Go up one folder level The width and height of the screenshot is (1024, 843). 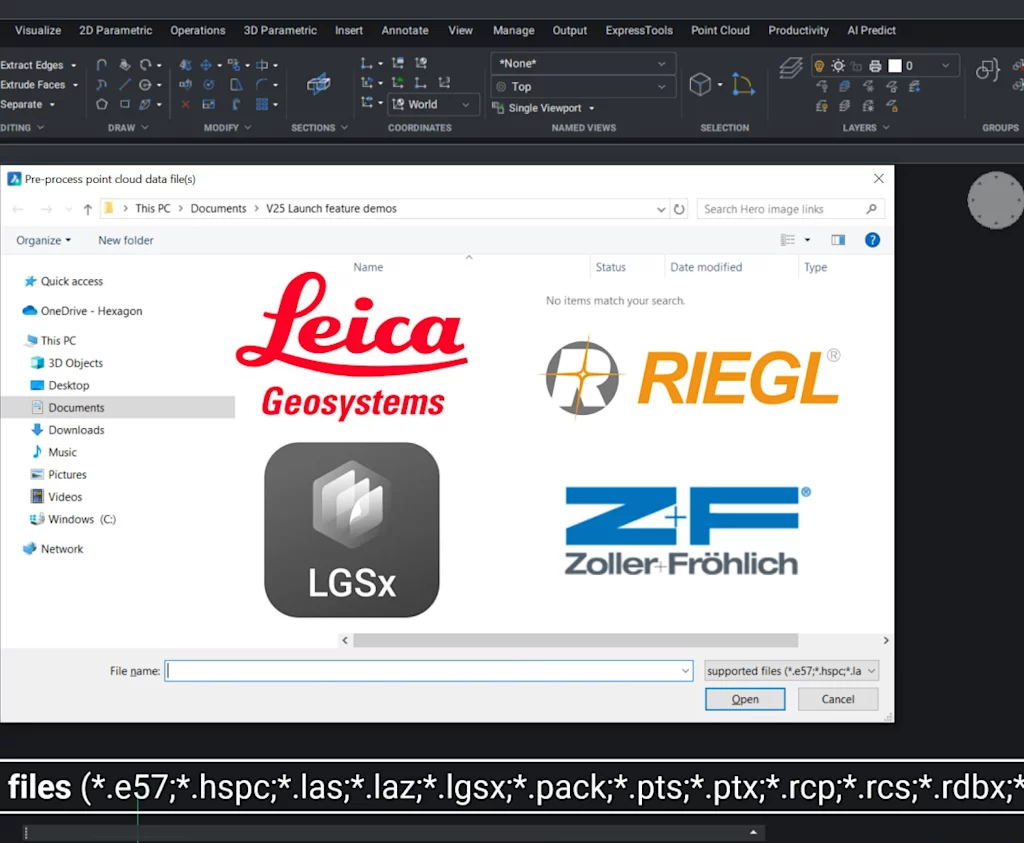[x=88, y=209]
